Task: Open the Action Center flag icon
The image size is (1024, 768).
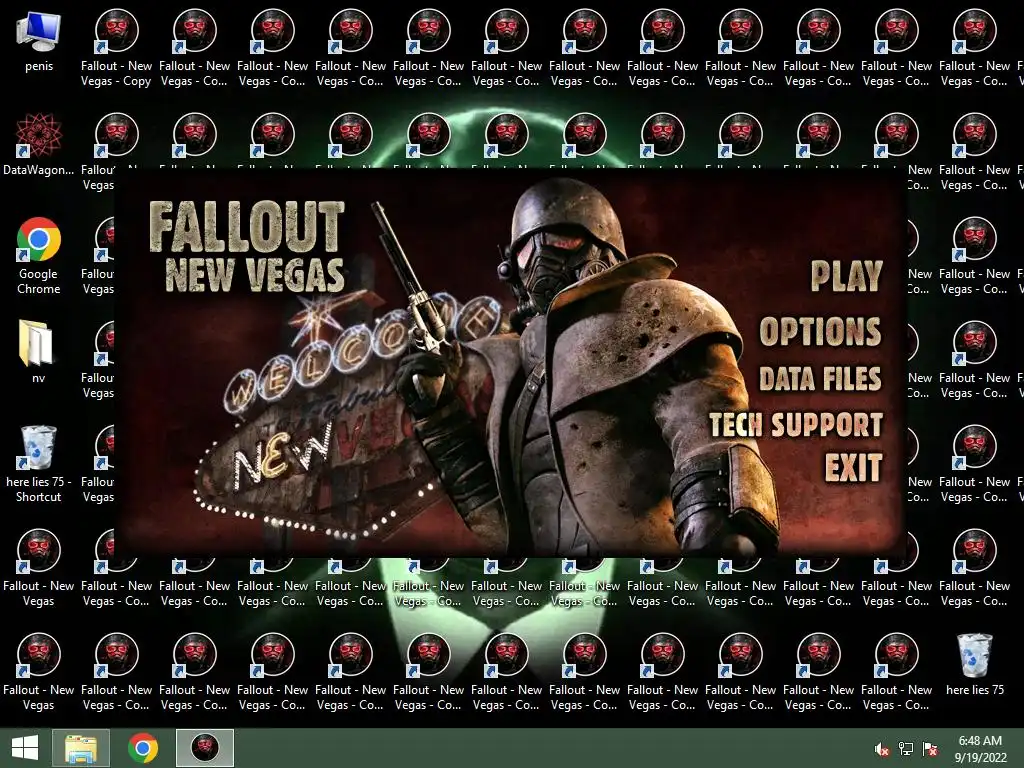Action: click(930, 749)
